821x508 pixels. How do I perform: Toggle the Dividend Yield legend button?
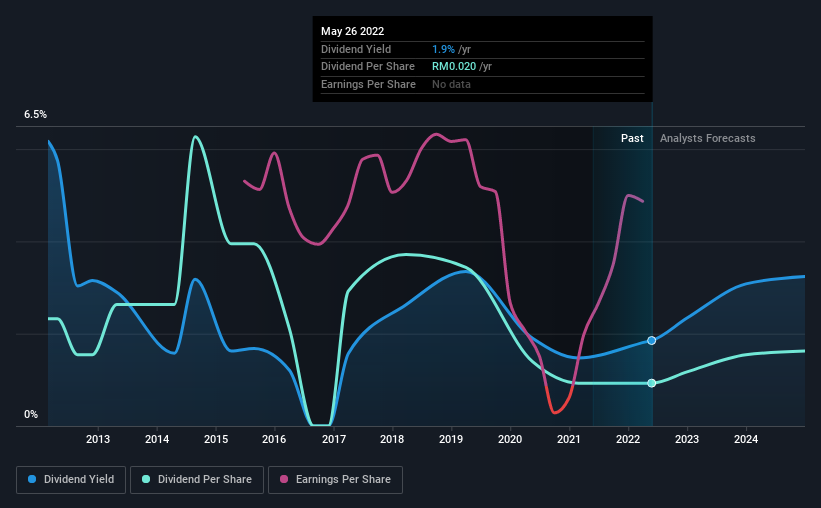click(x=71, y=480)
